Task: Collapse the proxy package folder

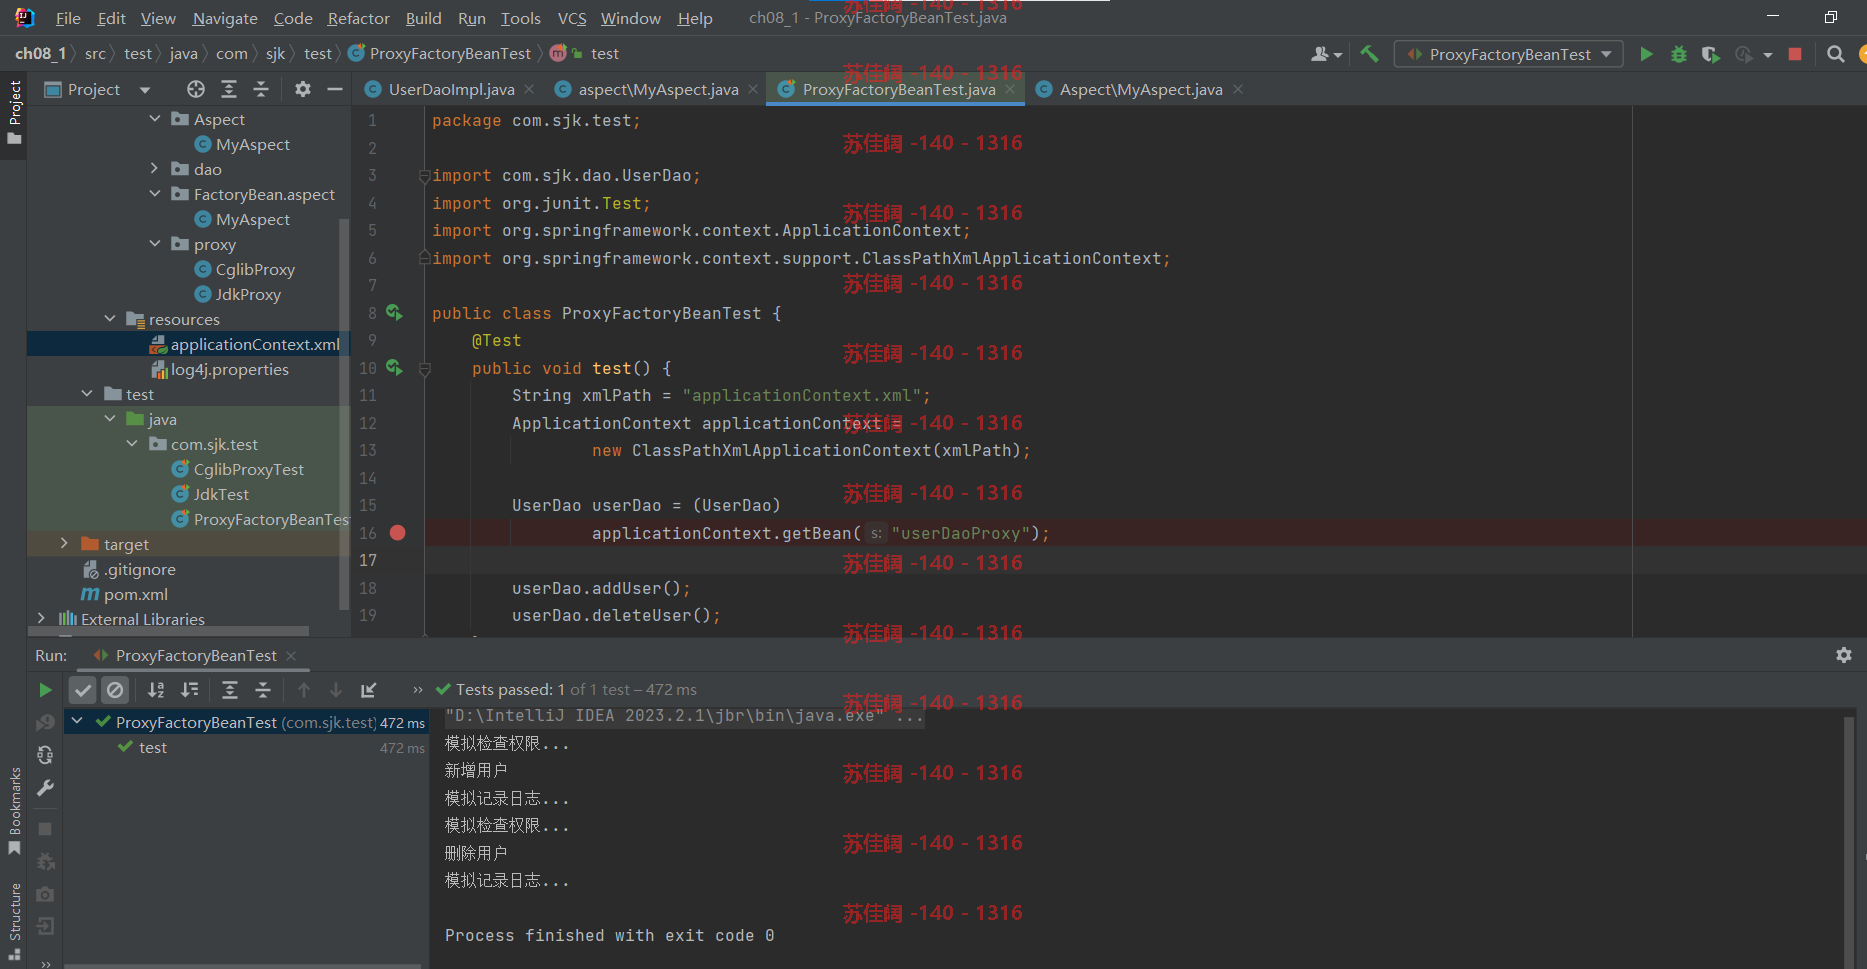Action: [154, 244]
